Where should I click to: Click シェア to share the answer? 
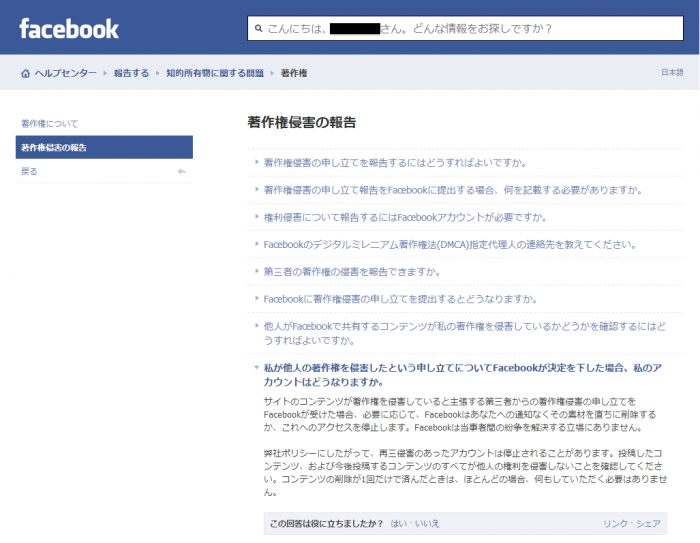point(648,523)
